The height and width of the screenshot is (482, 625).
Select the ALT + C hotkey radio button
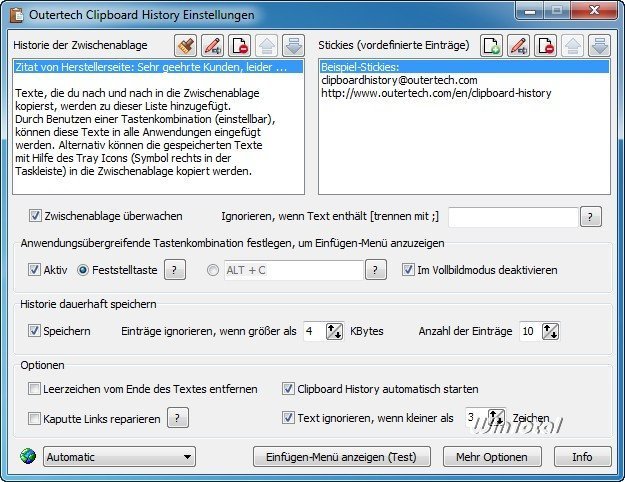pos(213,270)
